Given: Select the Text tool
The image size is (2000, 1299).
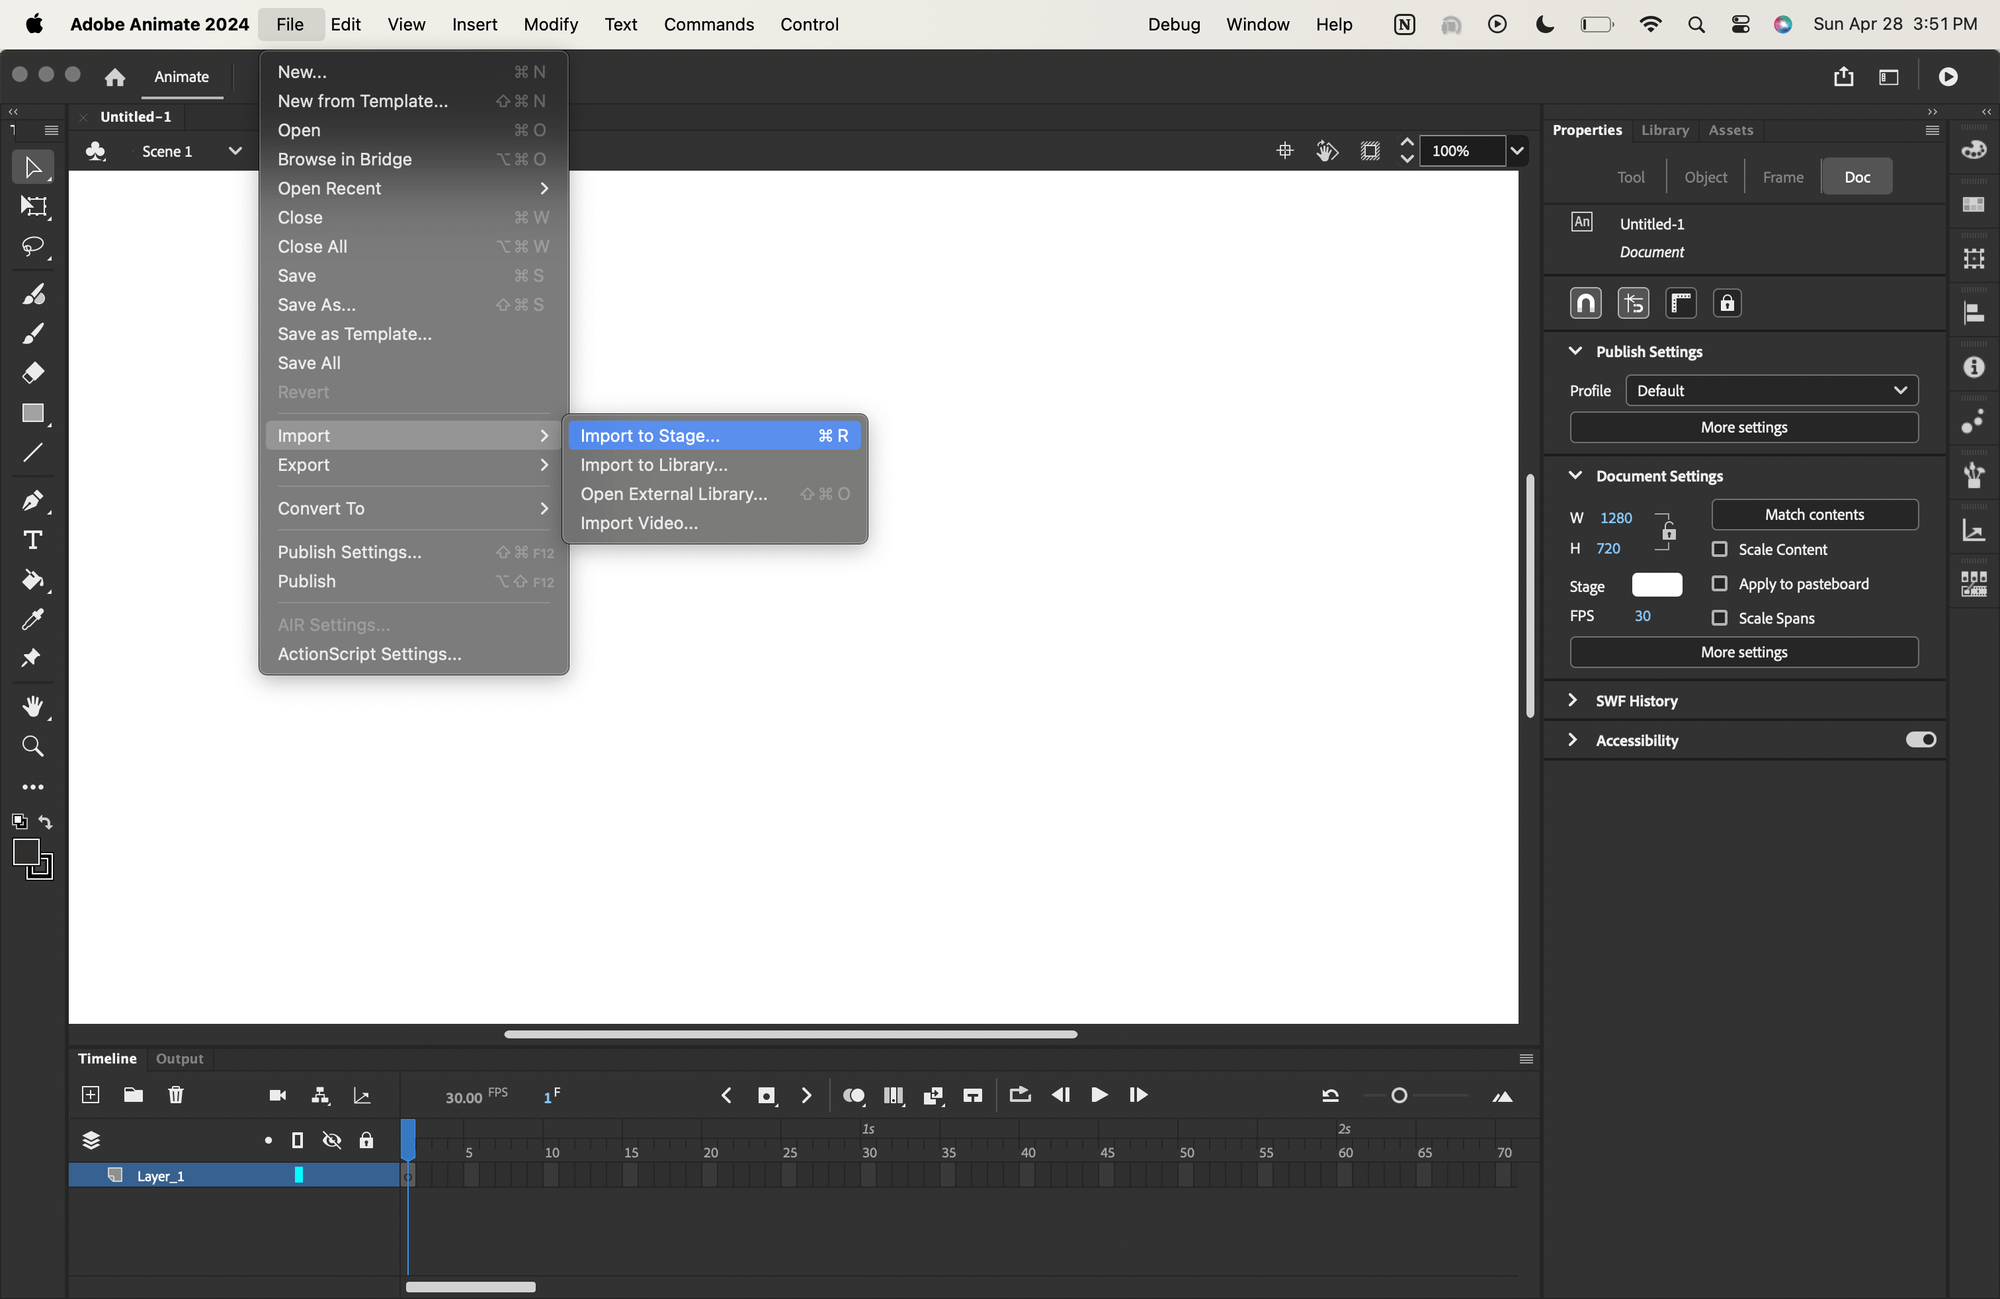Looking at the screenshot, I should pos(33,540).
